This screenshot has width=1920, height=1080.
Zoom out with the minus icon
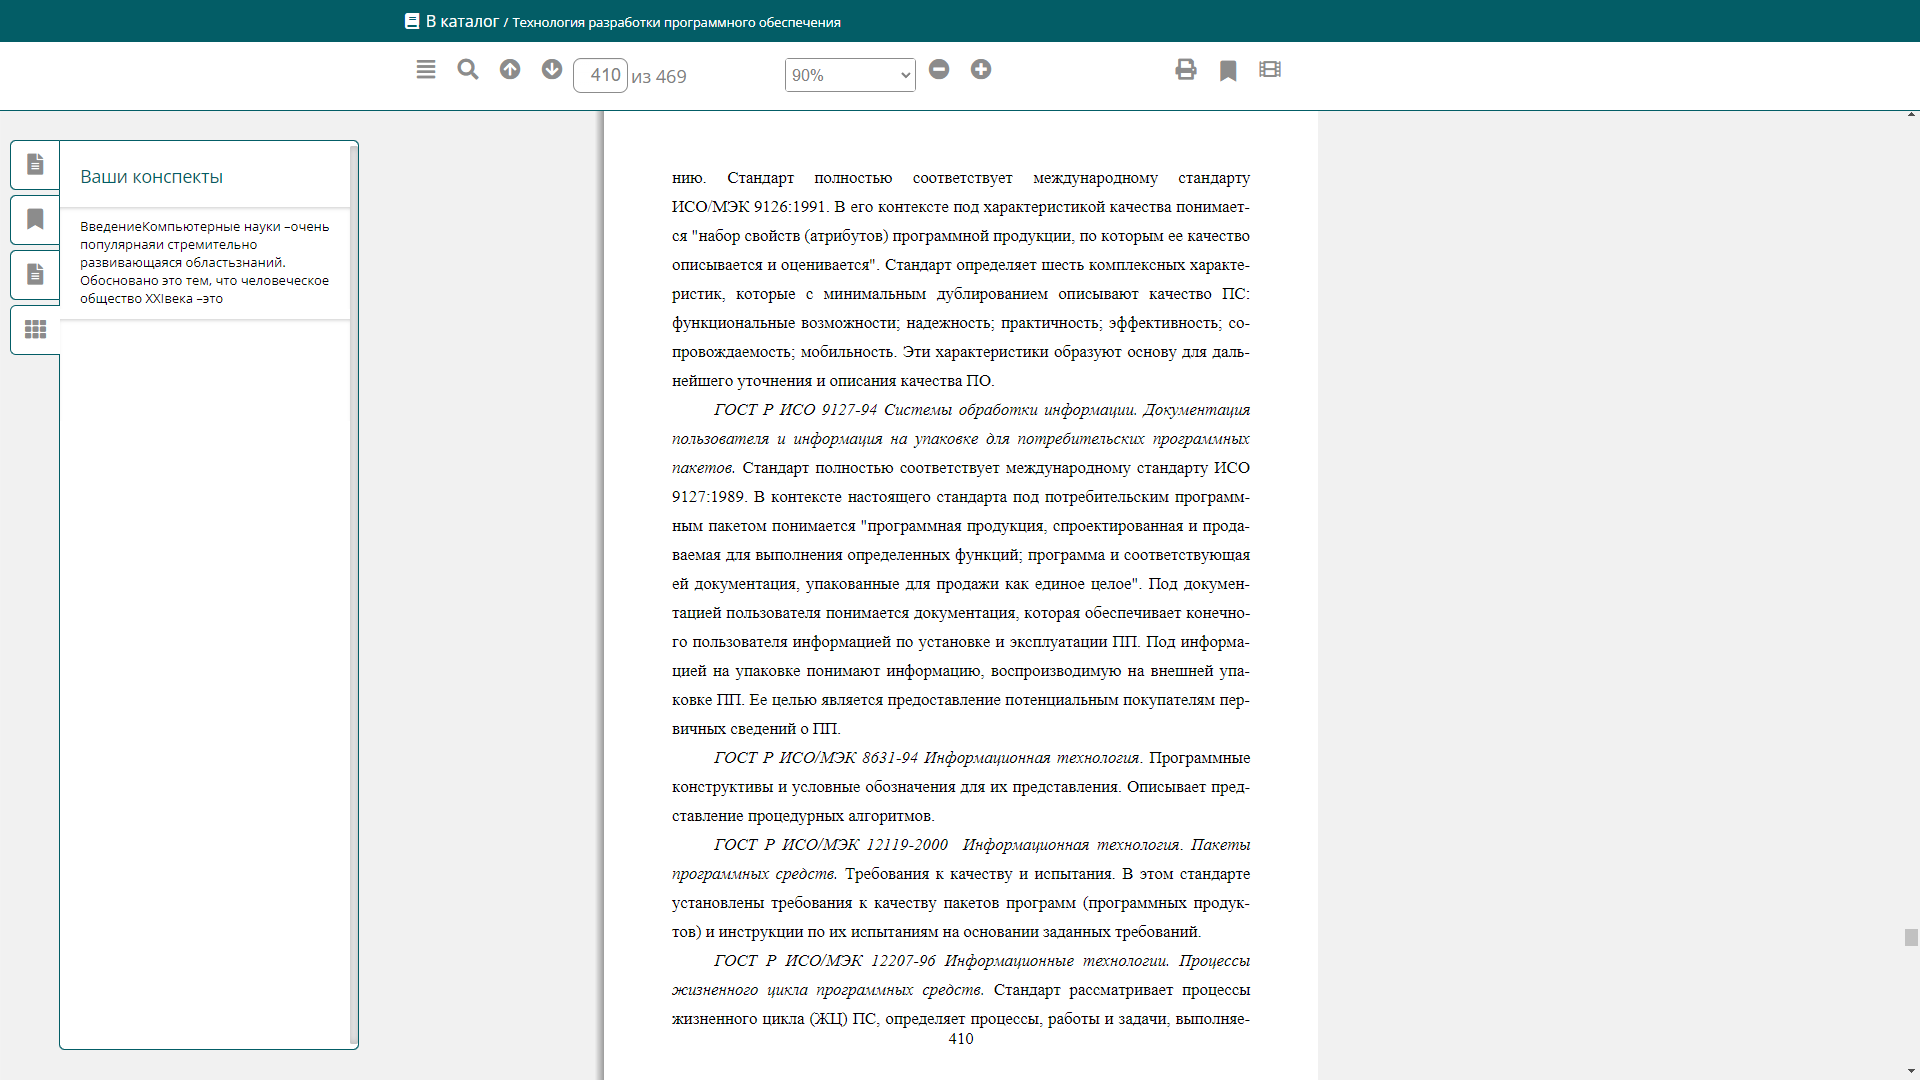tap(939, 69)
